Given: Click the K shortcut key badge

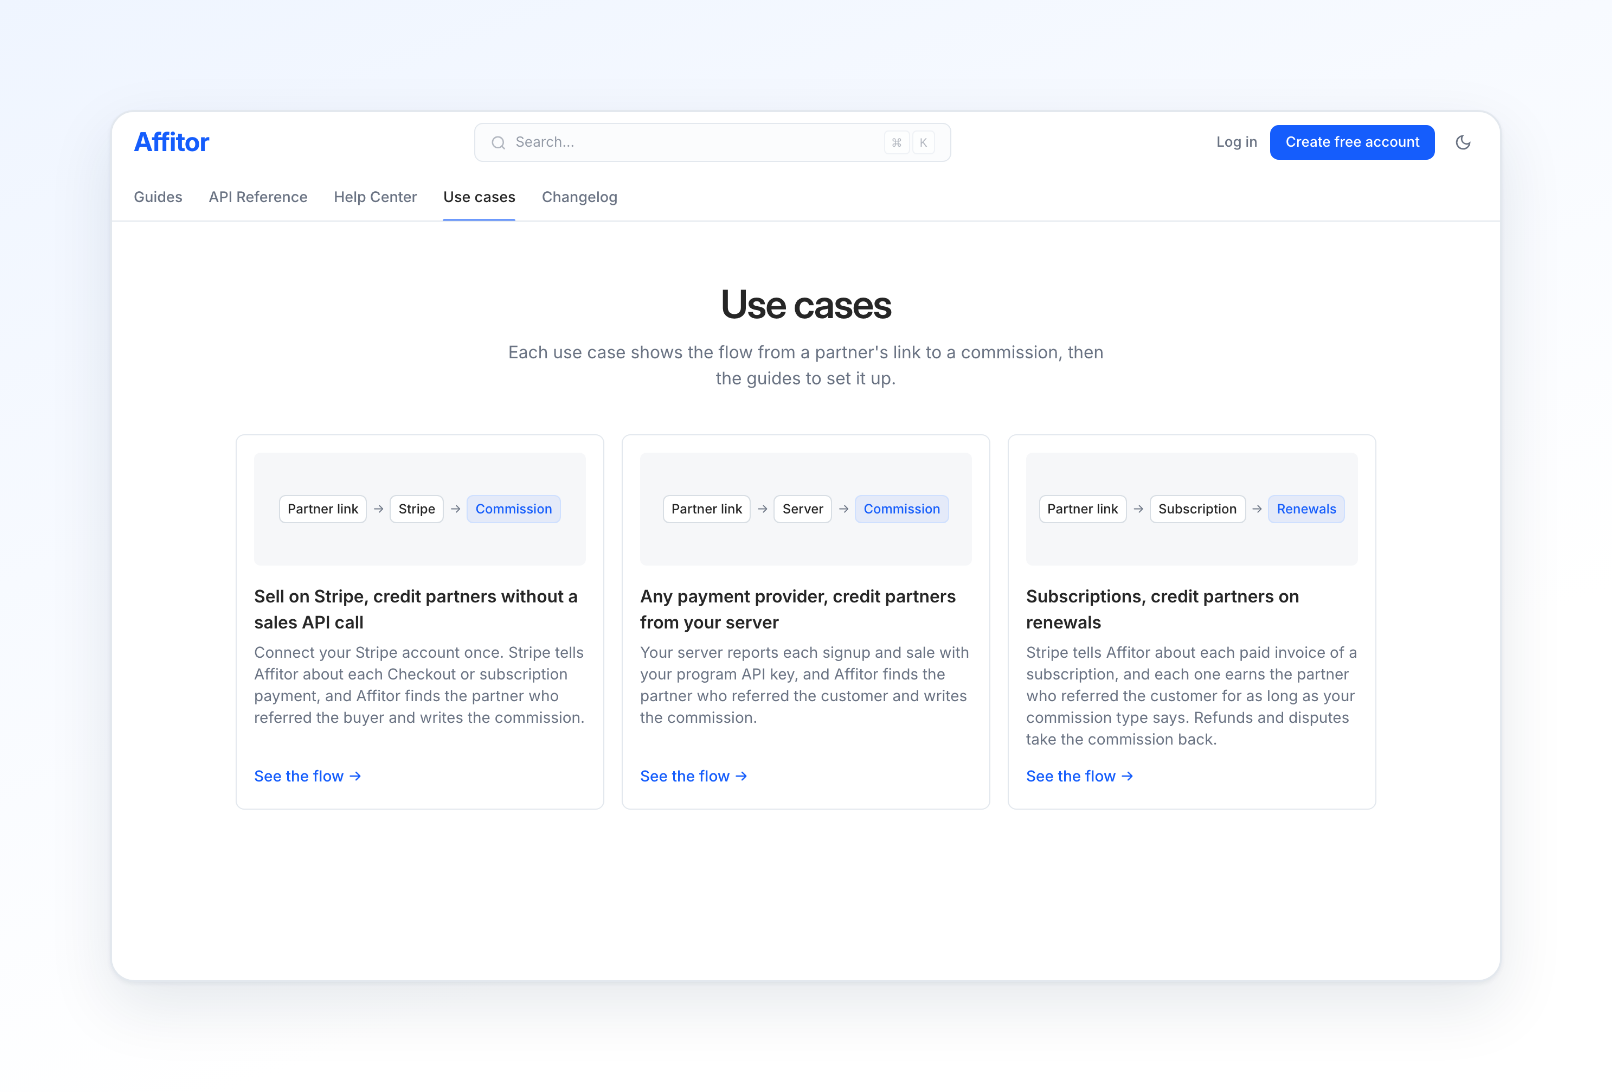Looking at the screenshot, I should click(923, 143).
